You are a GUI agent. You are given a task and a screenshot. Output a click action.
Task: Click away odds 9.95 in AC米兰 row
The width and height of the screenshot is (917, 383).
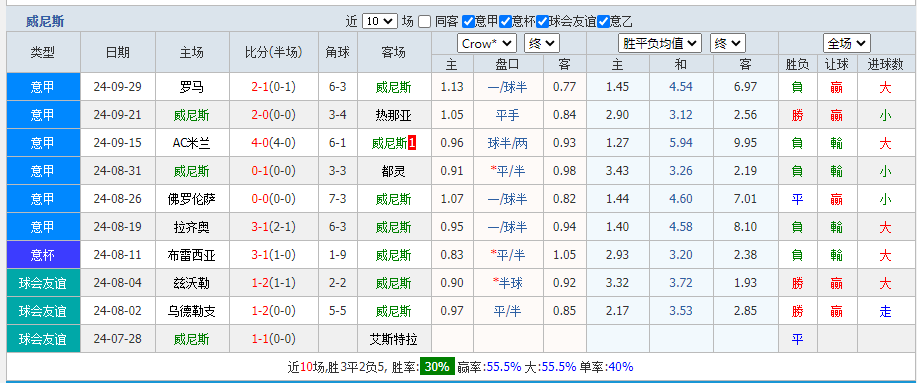coord(745,143)
